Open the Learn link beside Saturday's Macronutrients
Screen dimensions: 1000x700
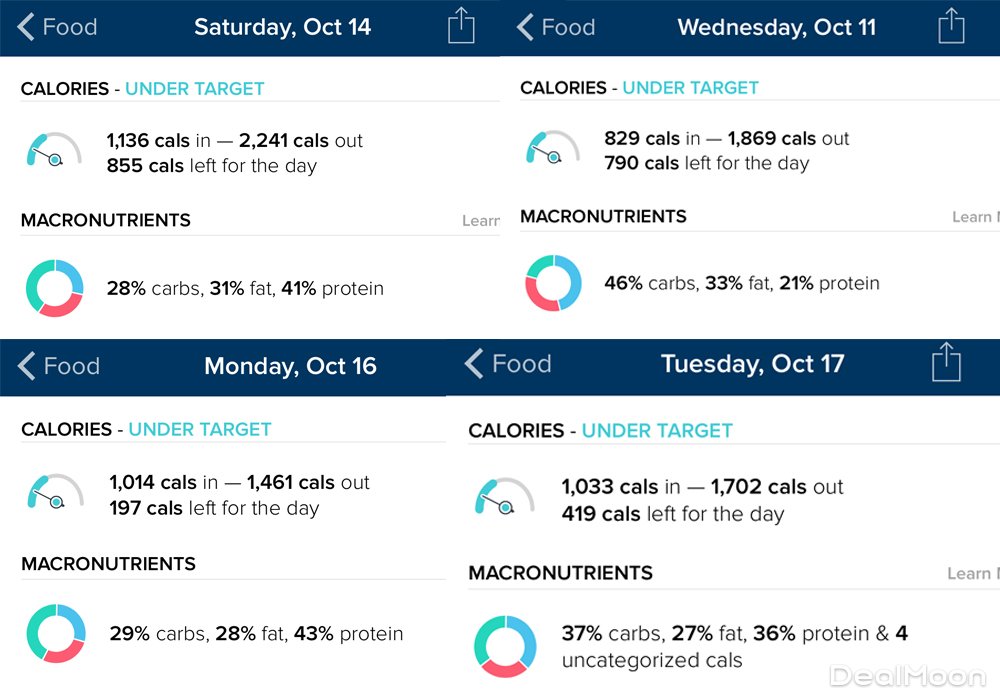coord(481,221)
